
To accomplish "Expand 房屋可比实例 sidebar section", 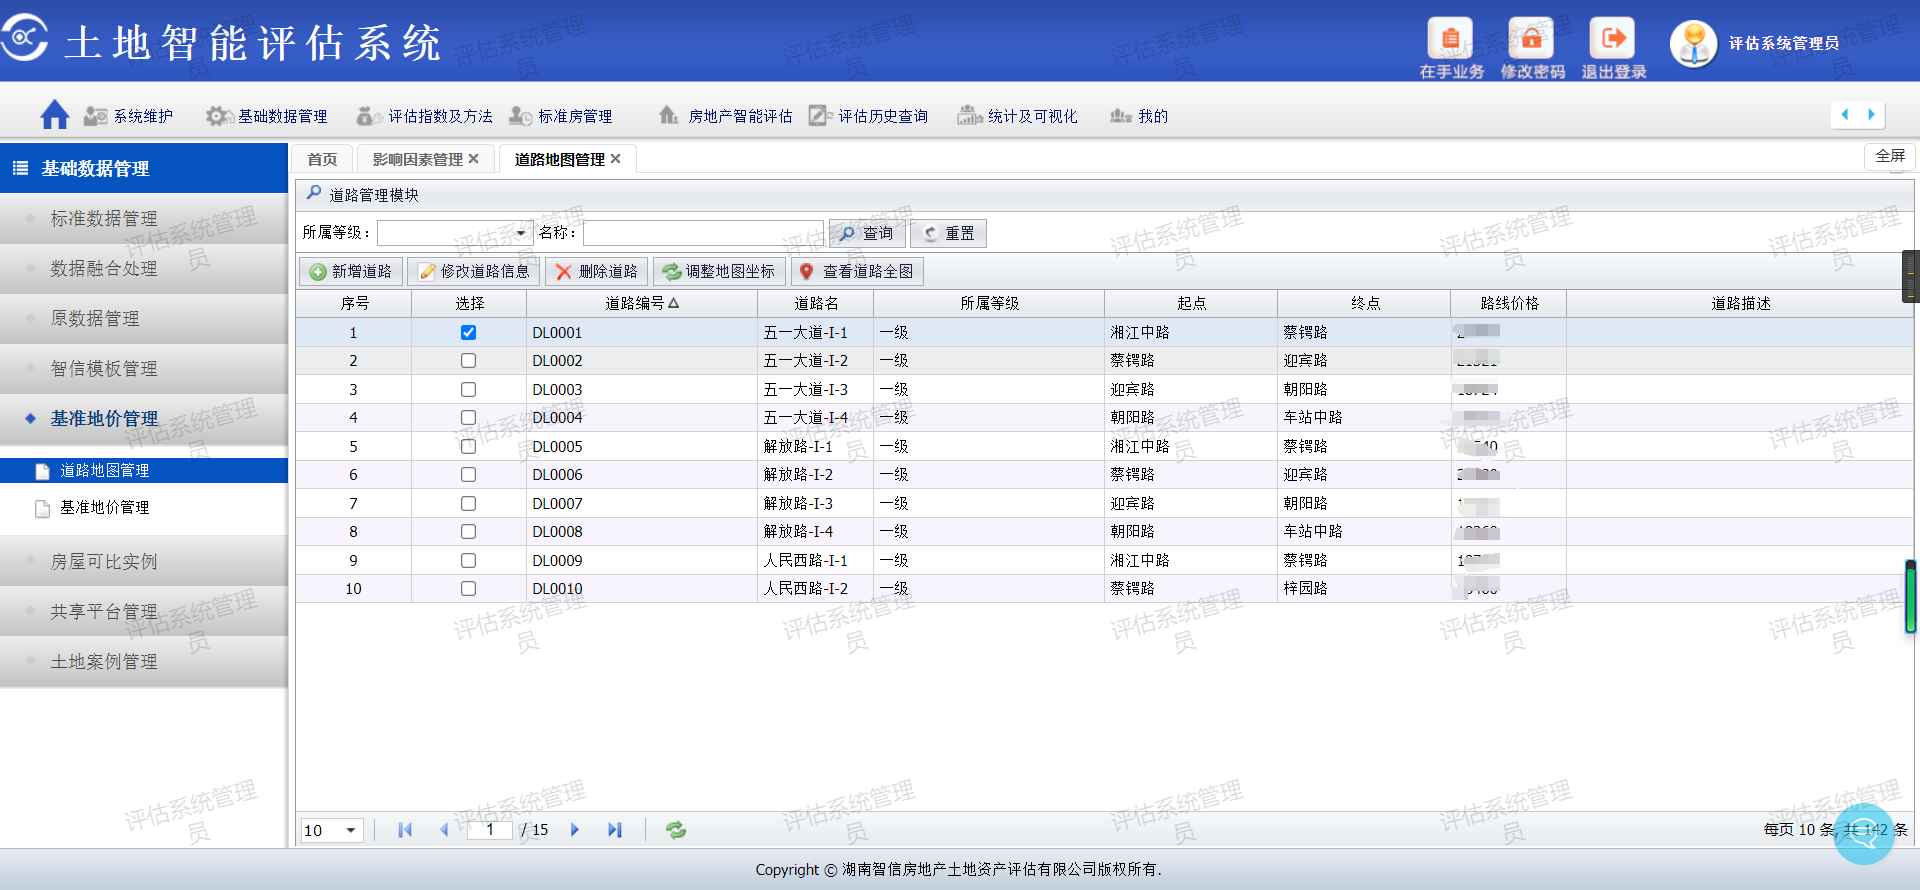I will click(144, 561).
